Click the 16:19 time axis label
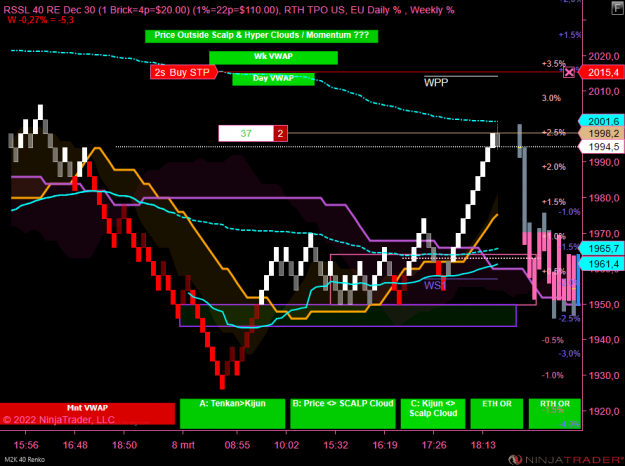 (x=385, y=445)
